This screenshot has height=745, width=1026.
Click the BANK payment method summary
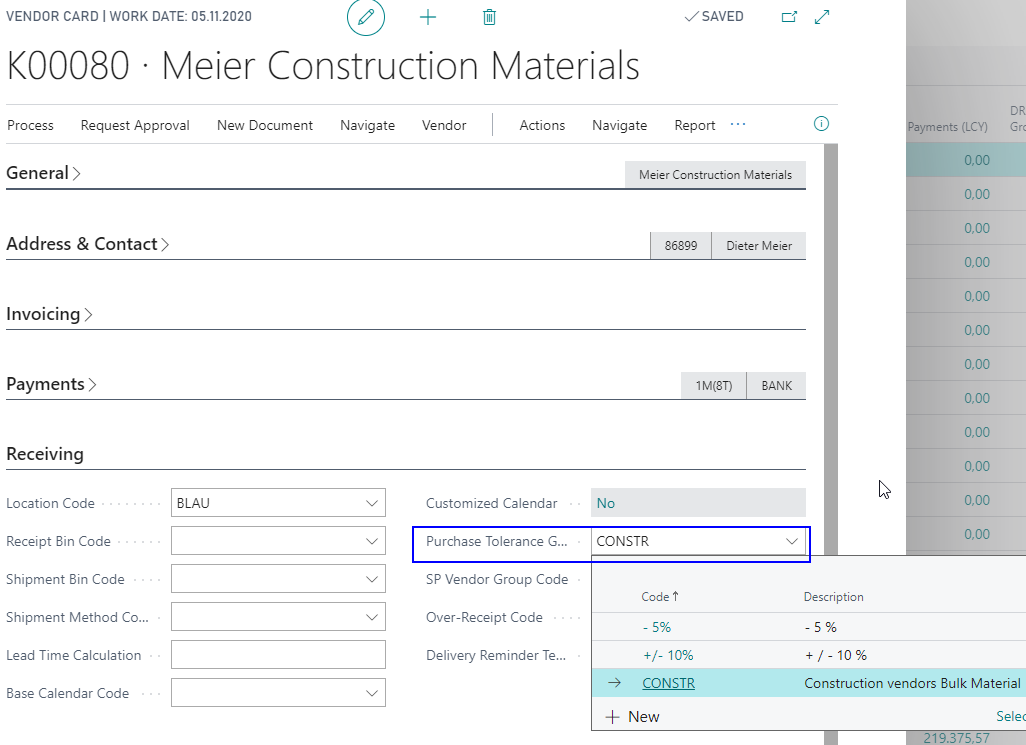click(777, 386)
